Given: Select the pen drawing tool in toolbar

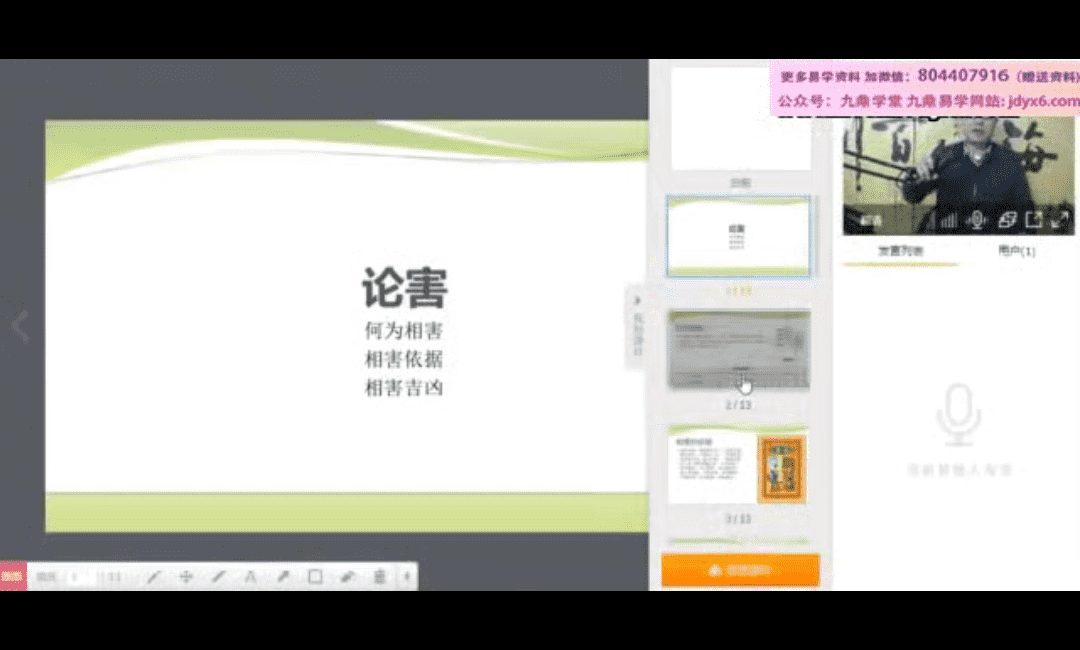Looking at the screenshot, I should point(154,577).
